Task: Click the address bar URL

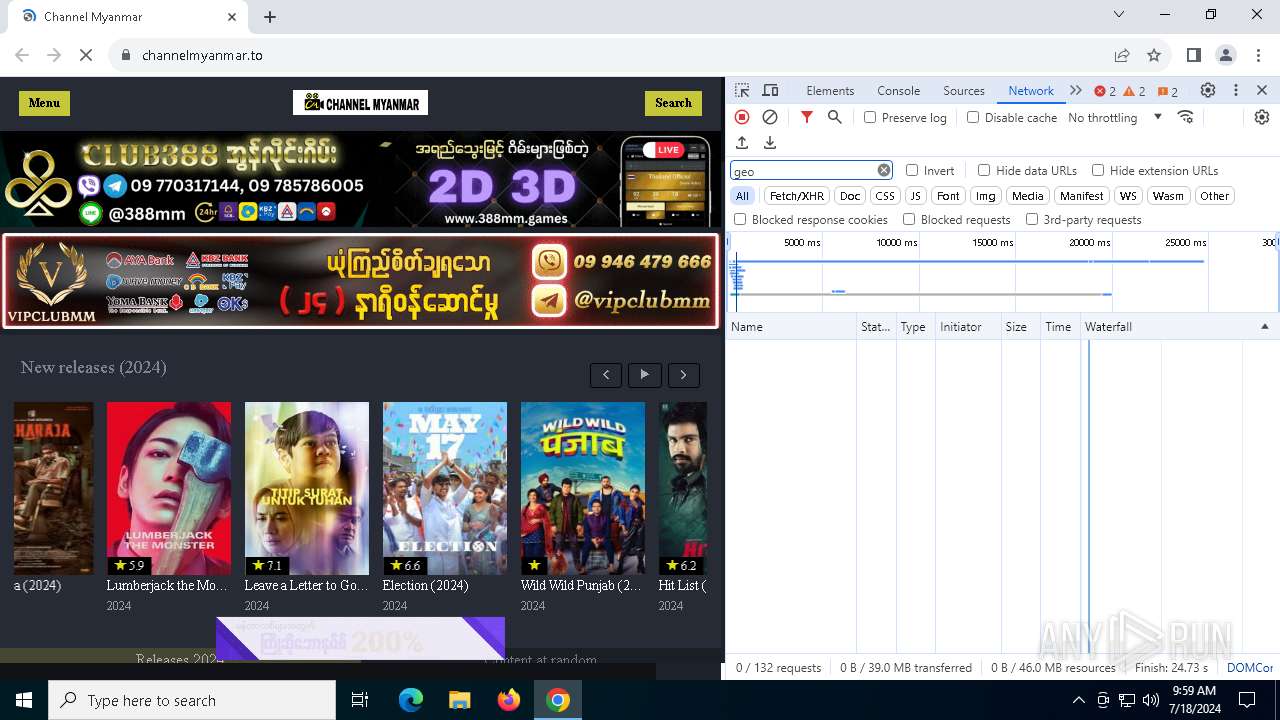Action: click(x=202, y=55)
